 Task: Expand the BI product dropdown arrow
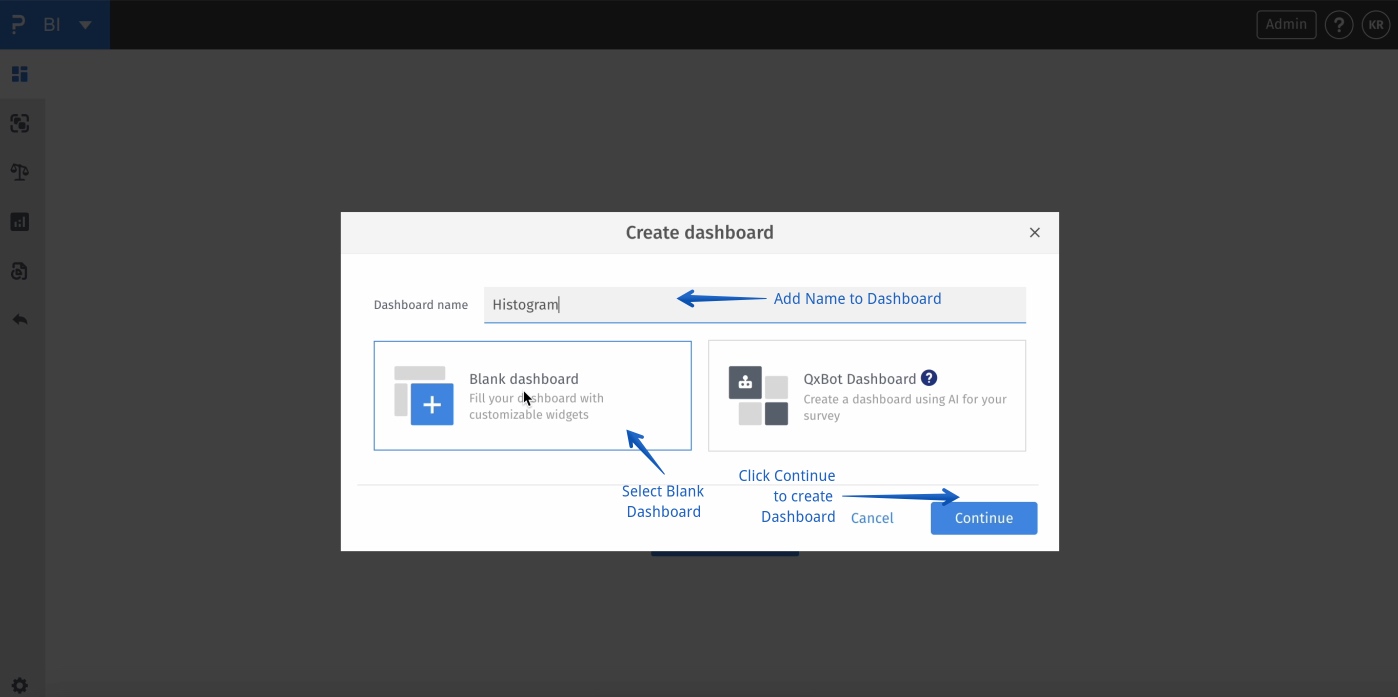tap(85, 25)
